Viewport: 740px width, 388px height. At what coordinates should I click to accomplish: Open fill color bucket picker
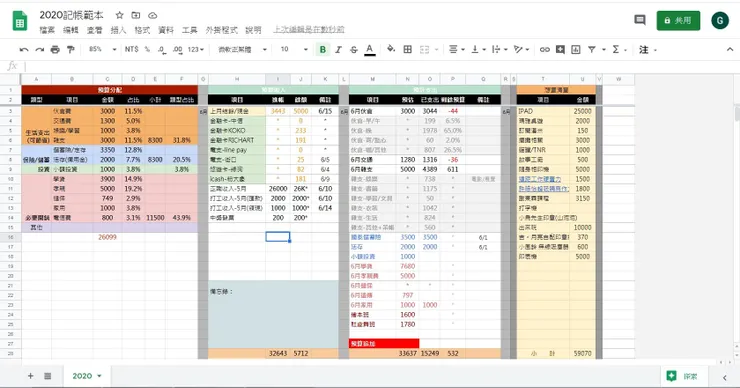click(x=391, y=49)
